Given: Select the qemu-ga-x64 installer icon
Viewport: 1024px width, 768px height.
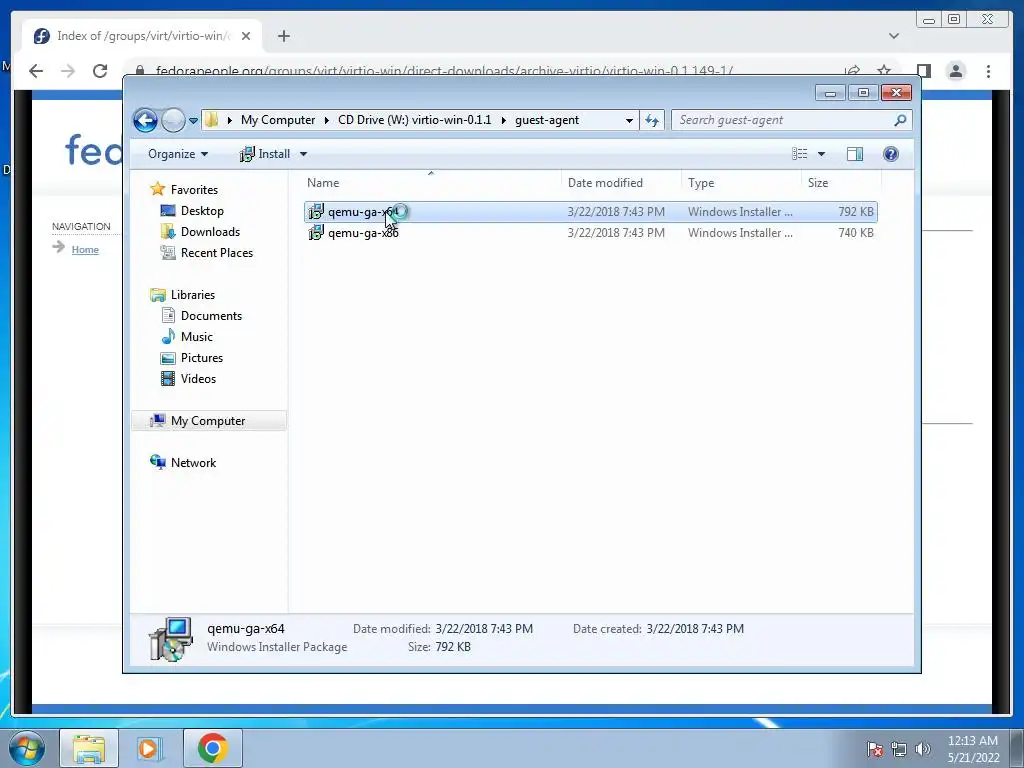Looking at the screenshot, I should pyautogui.click(x=316, y=212).
